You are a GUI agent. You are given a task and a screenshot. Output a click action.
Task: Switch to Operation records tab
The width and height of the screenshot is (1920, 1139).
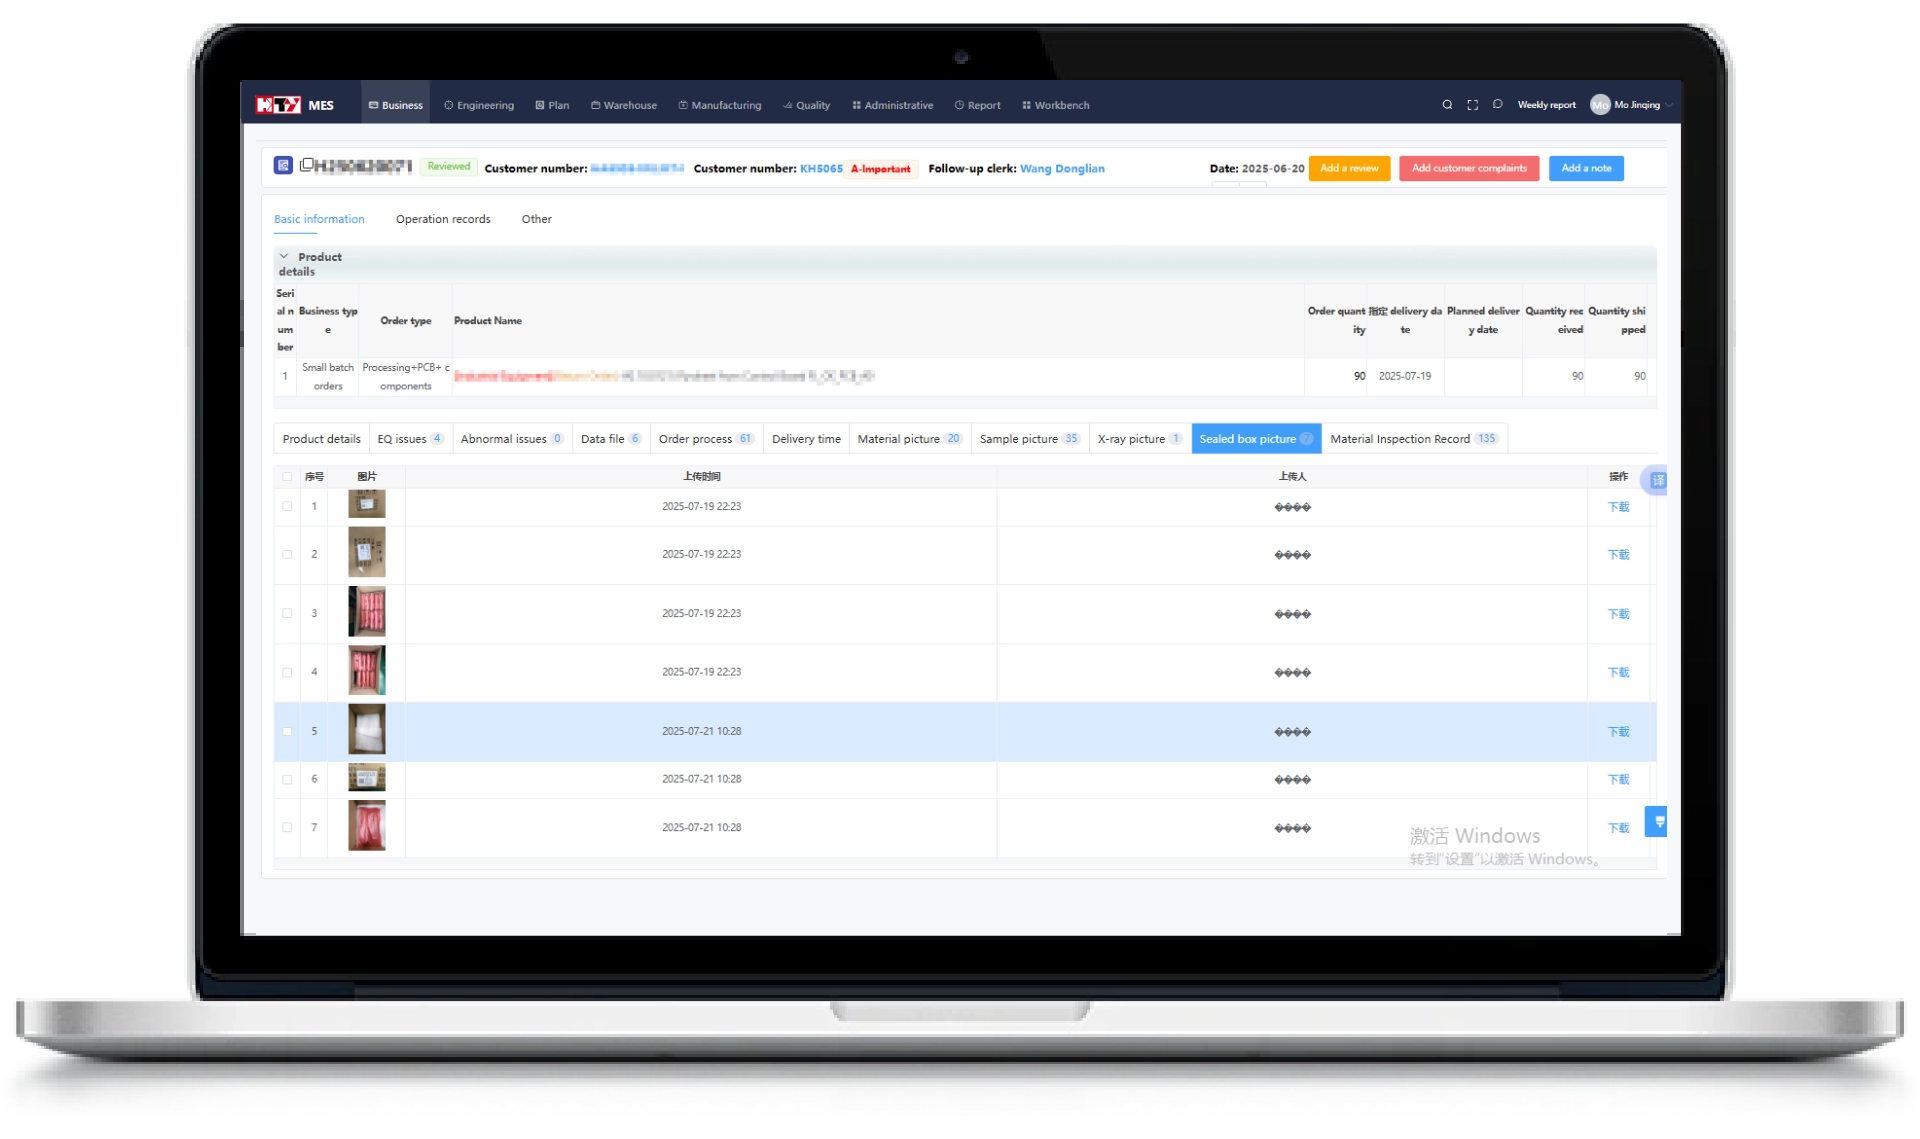(x=443, y=219)
